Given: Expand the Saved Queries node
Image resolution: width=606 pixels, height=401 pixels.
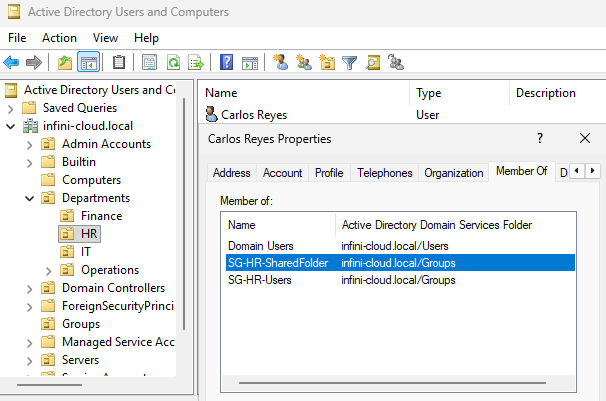Looking at the screenshot, I should pos(11,109).
